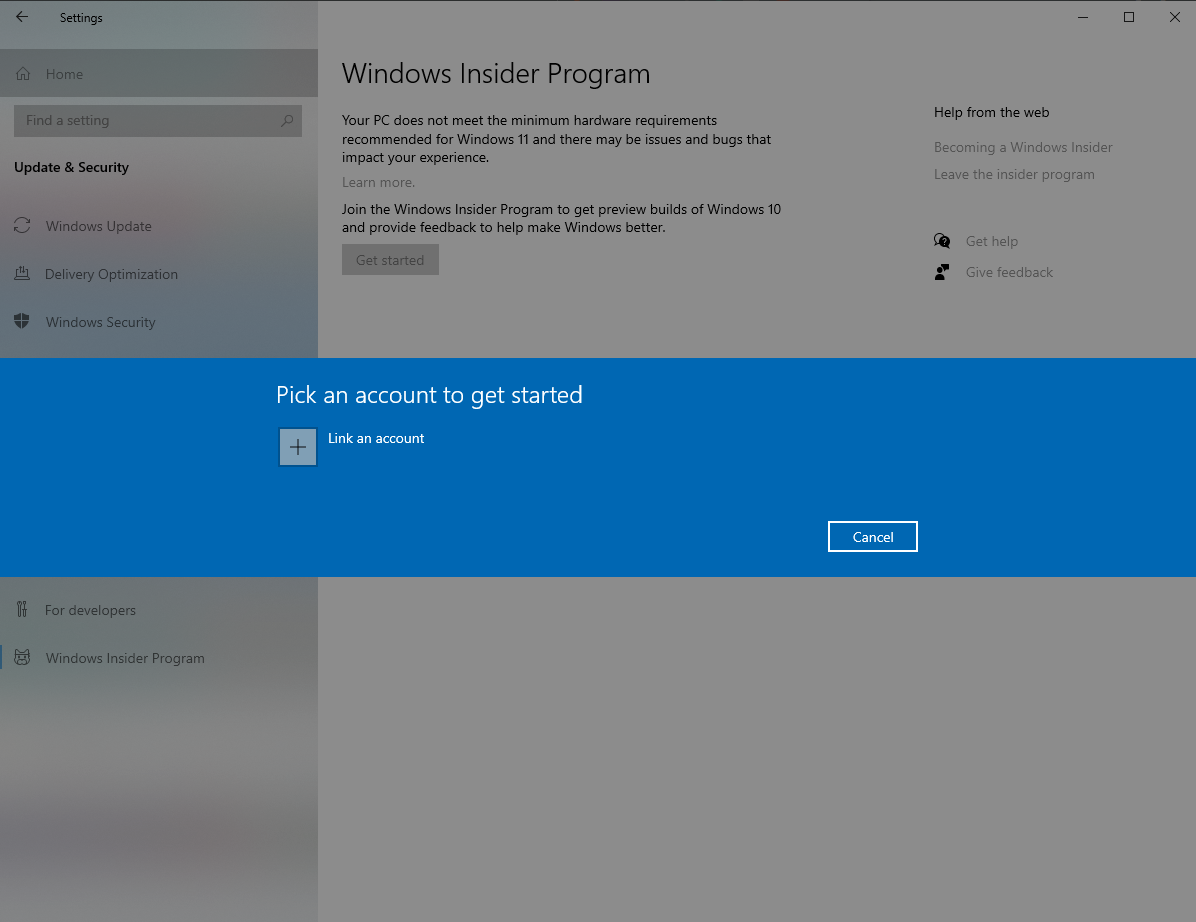The image size is (1196, 922).
Task: Close the Settings window
Action: coord(1175,17)
